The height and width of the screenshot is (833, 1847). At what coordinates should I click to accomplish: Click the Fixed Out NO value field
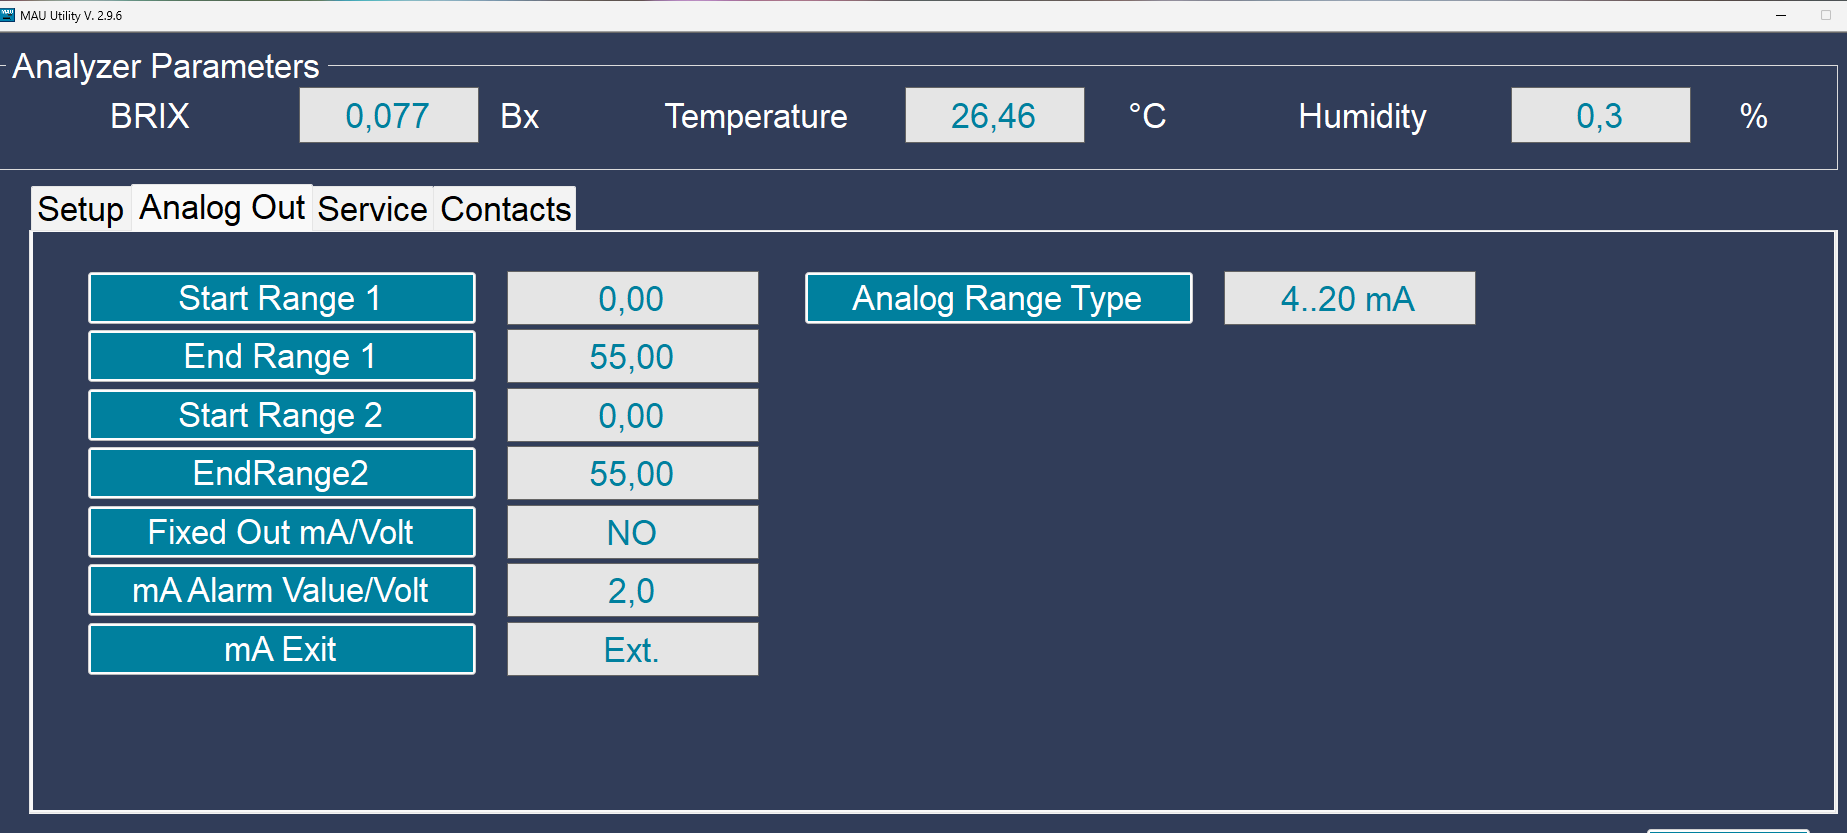(633, 532)
